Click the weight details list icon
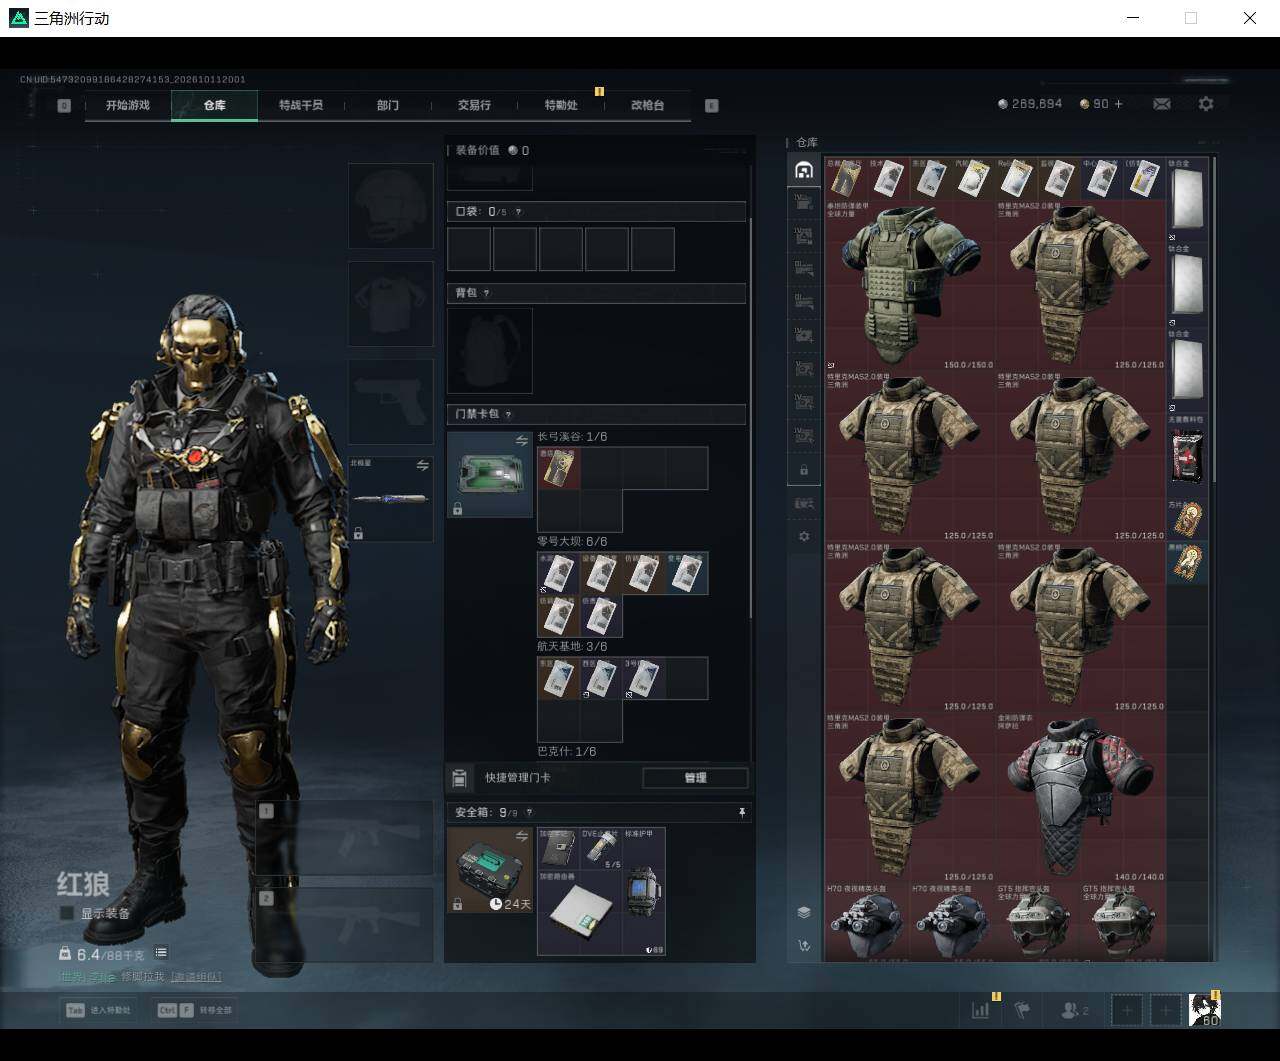The image size is (1280, 1061). point(161,953)
